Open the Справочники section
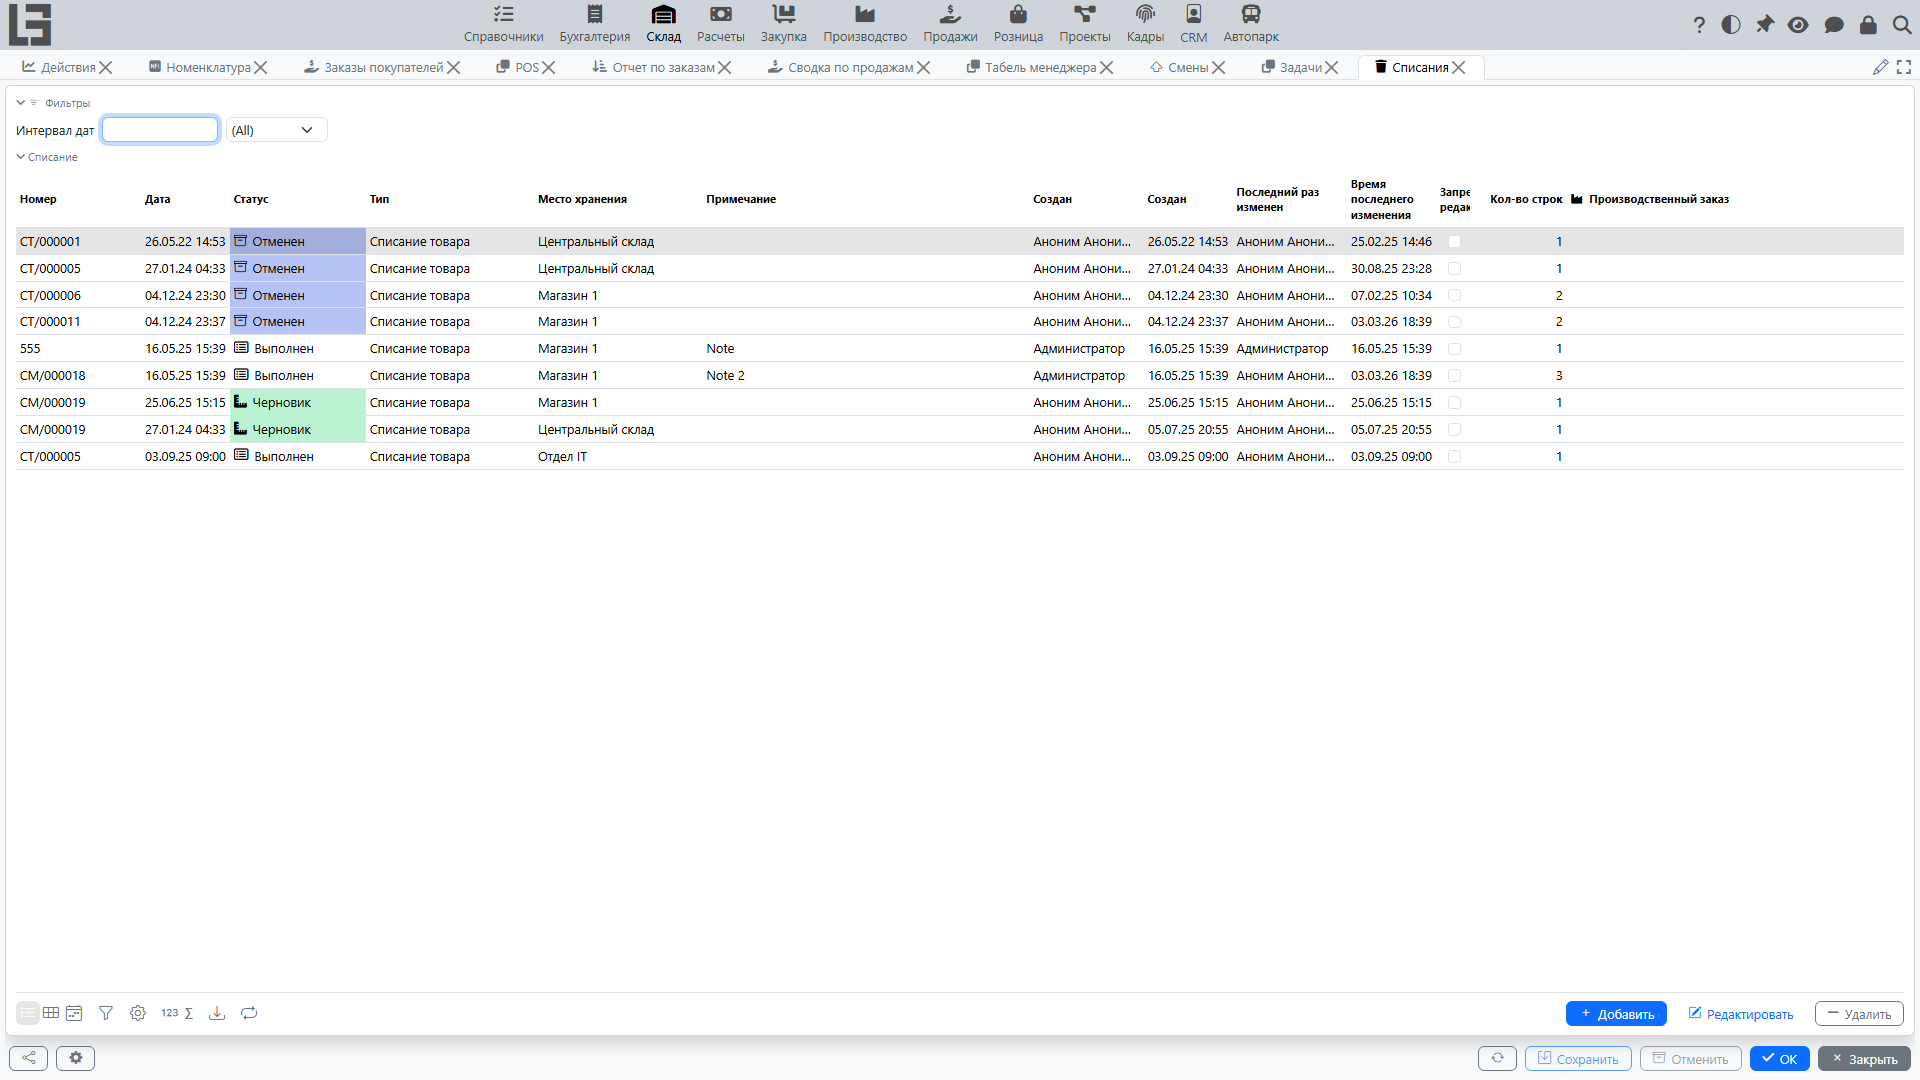Screen dimensions: 1920x1080 click(503, 24)
